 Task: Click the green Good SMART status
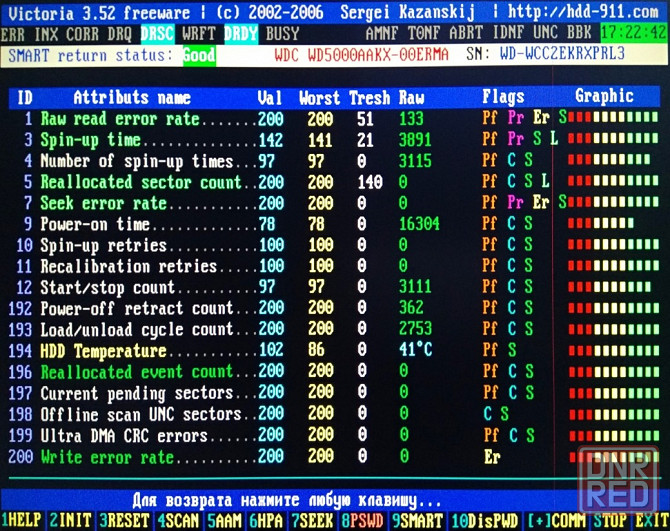click(x=199, y=54)
